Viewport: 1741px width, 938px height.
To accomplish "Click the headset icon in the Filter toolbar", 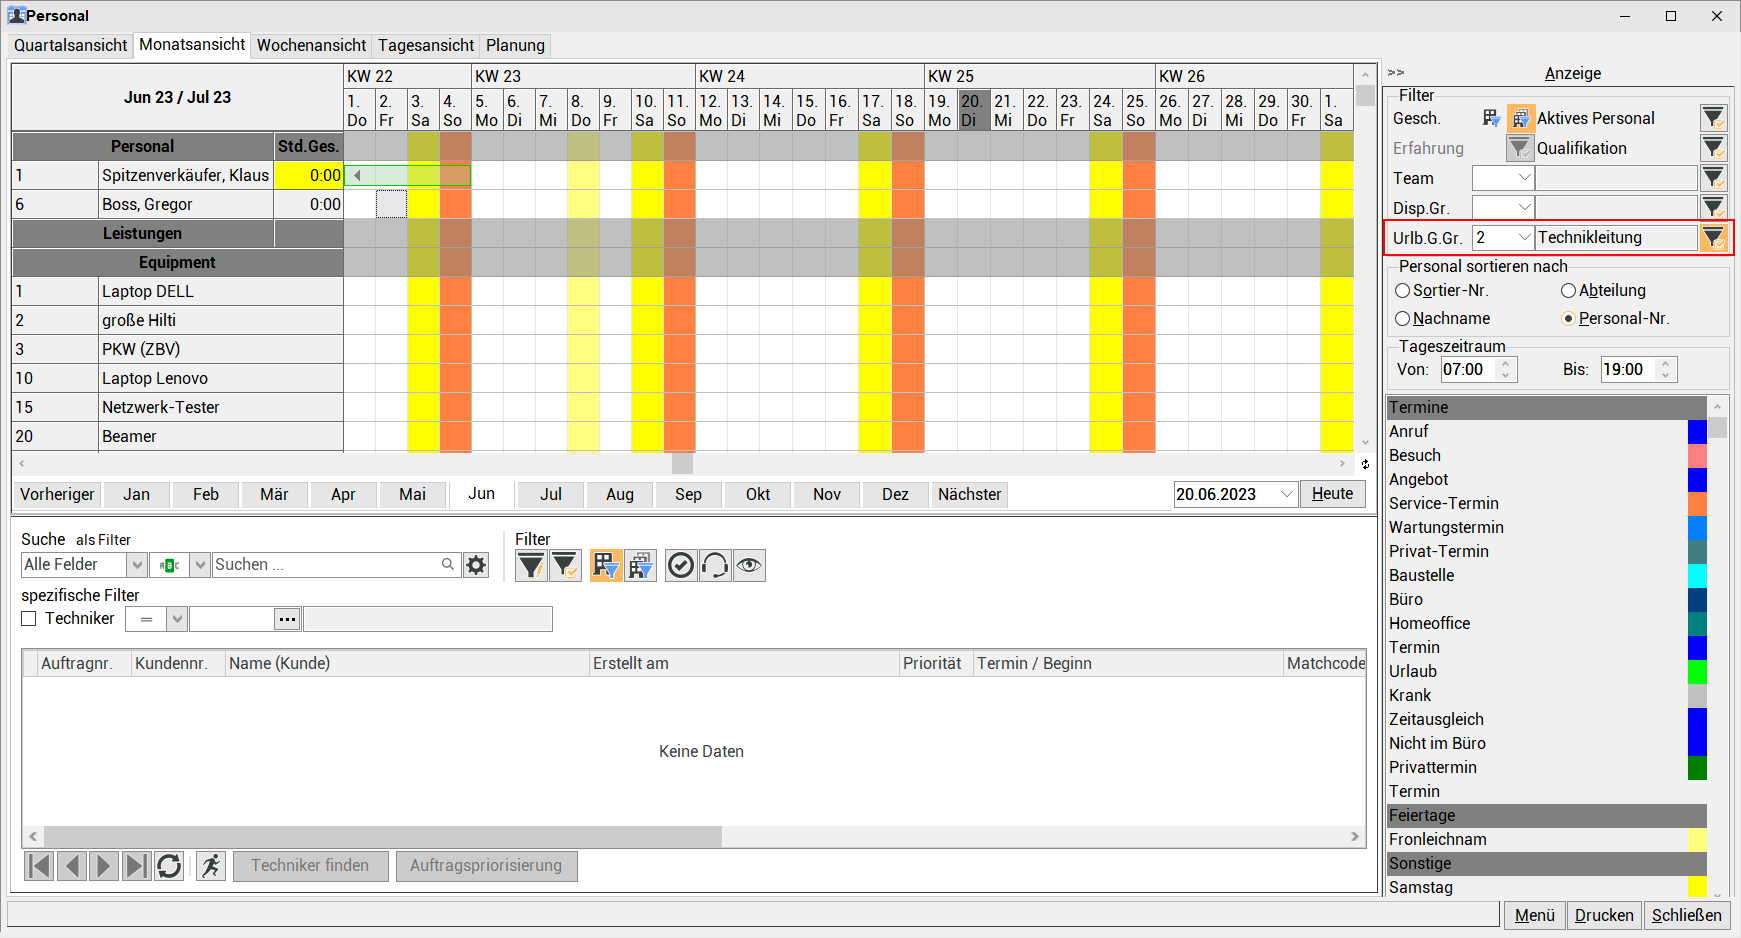I will [x=715, y=566].
